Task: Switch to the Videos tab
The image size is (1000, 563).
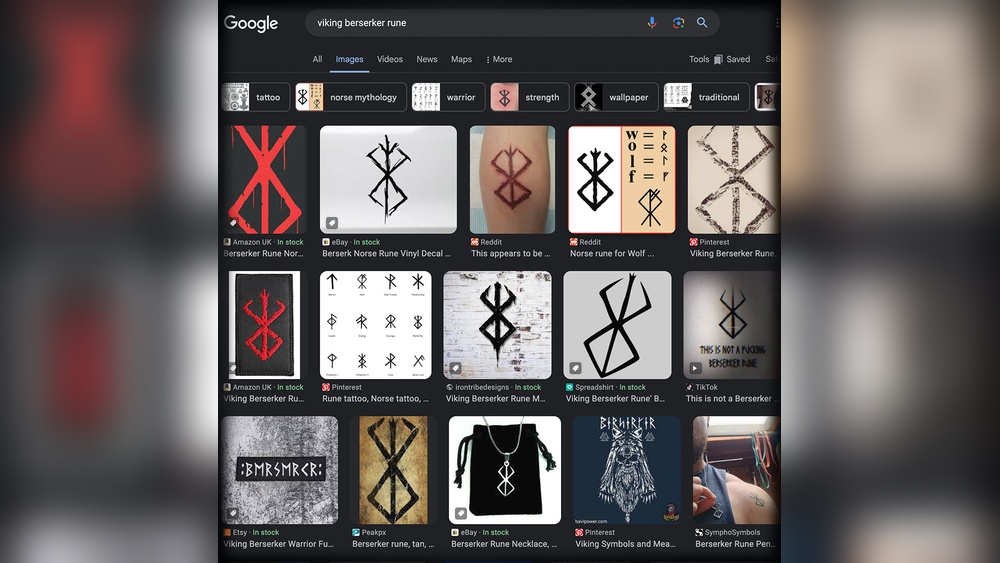Action: (390, 59)
